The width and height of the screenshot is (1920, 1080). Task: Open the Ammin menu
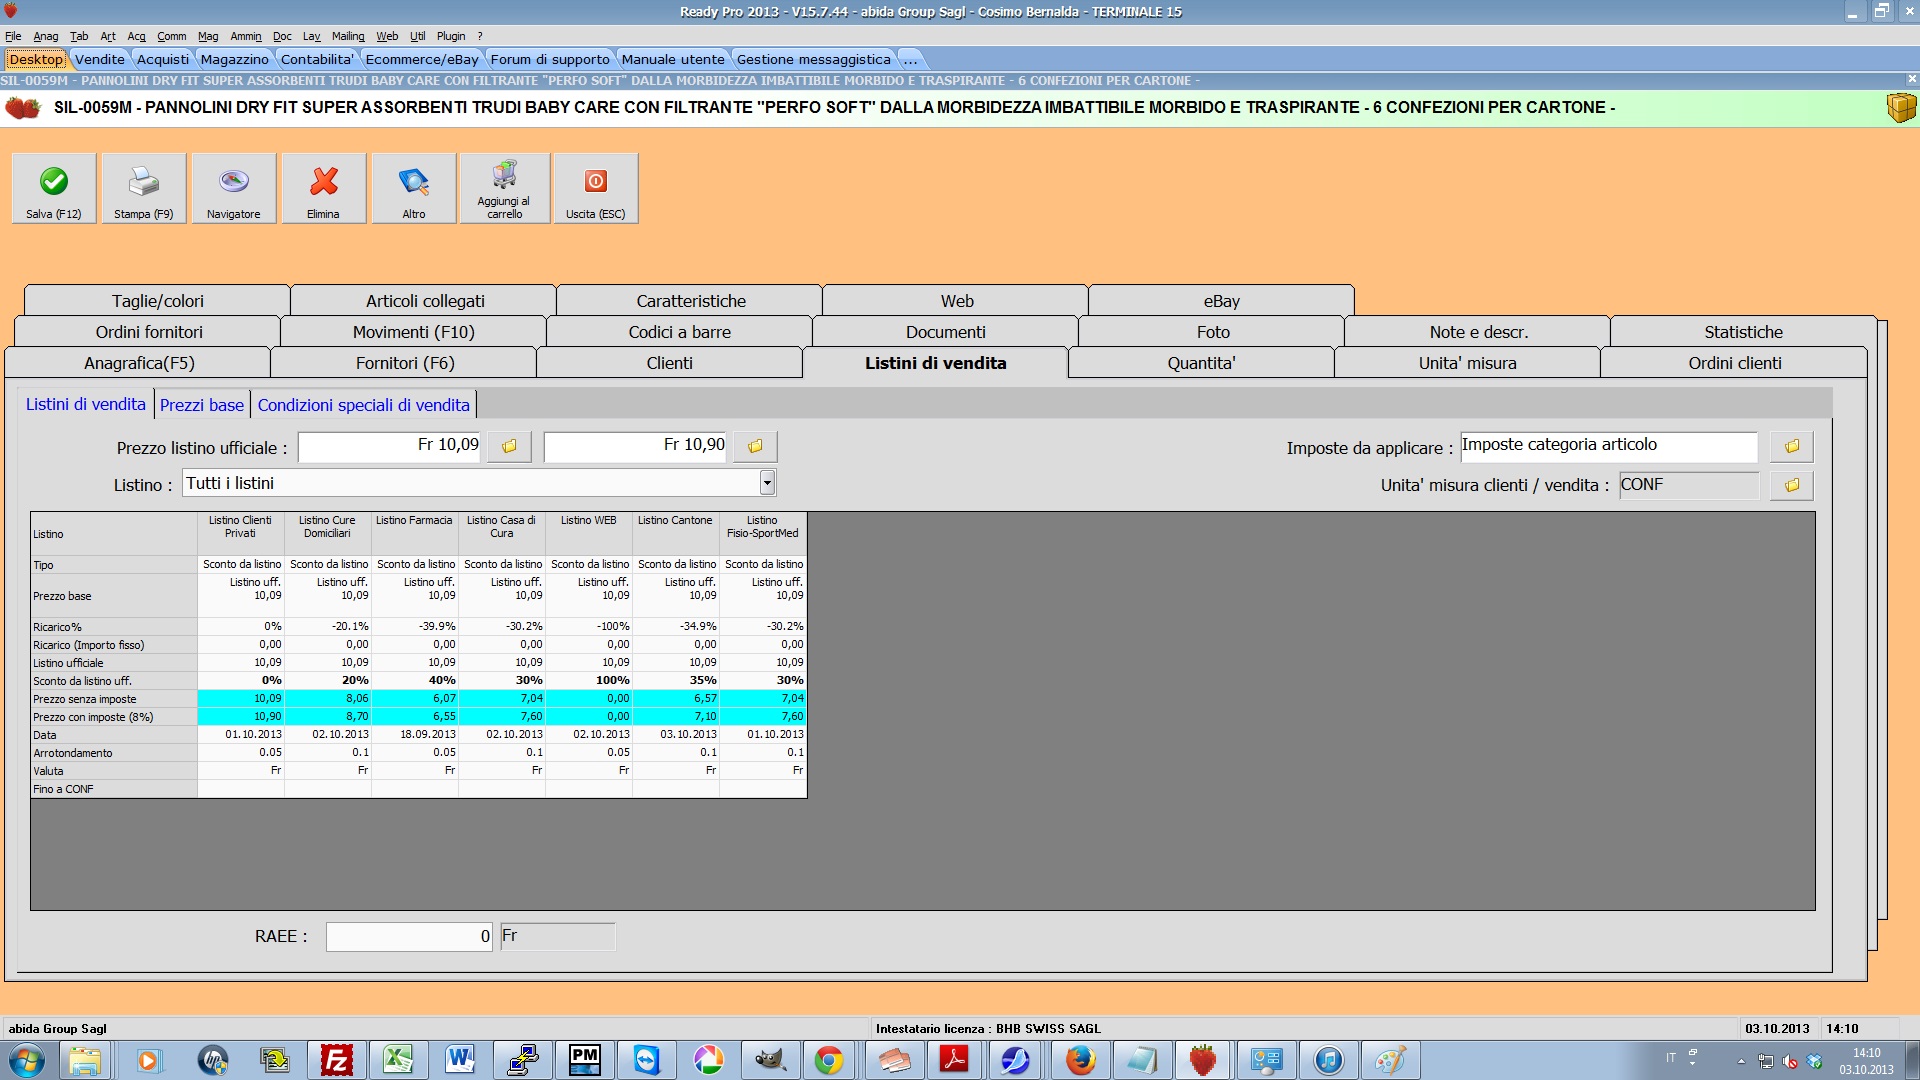246,36
